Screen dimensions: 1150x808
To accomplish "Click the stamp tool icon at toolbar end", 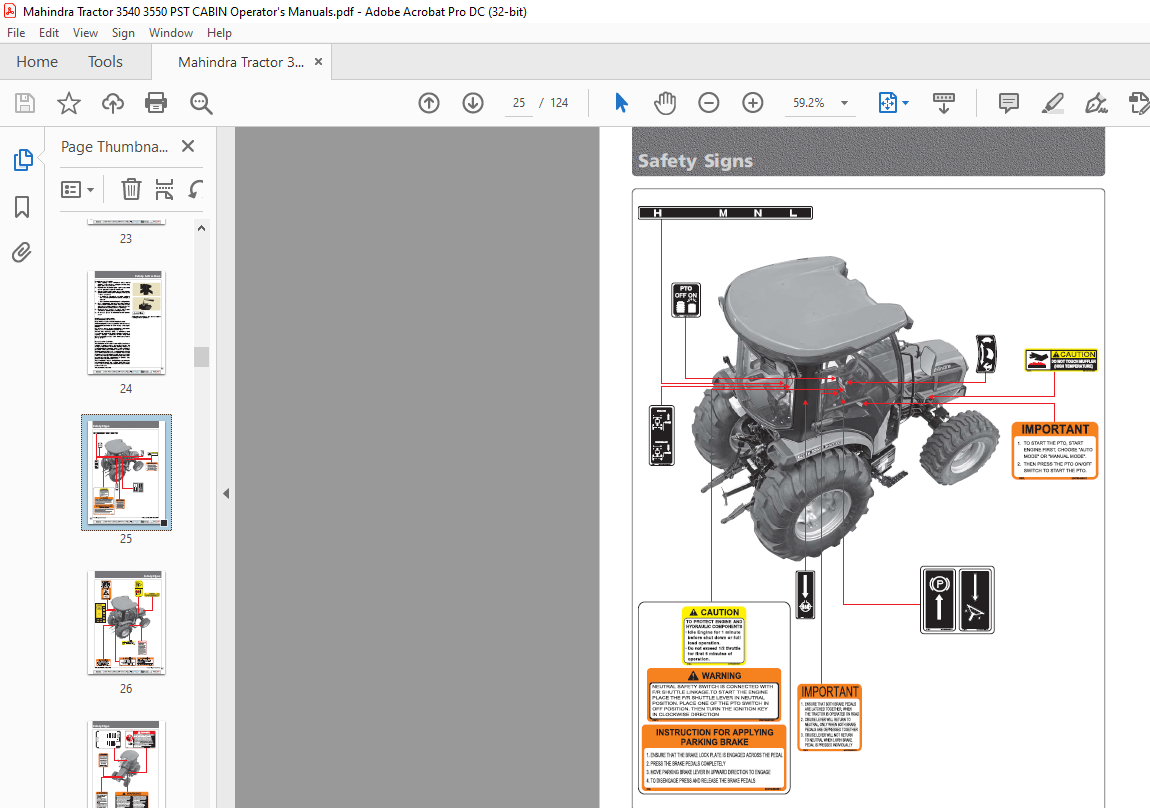I will click(1139, 103).
